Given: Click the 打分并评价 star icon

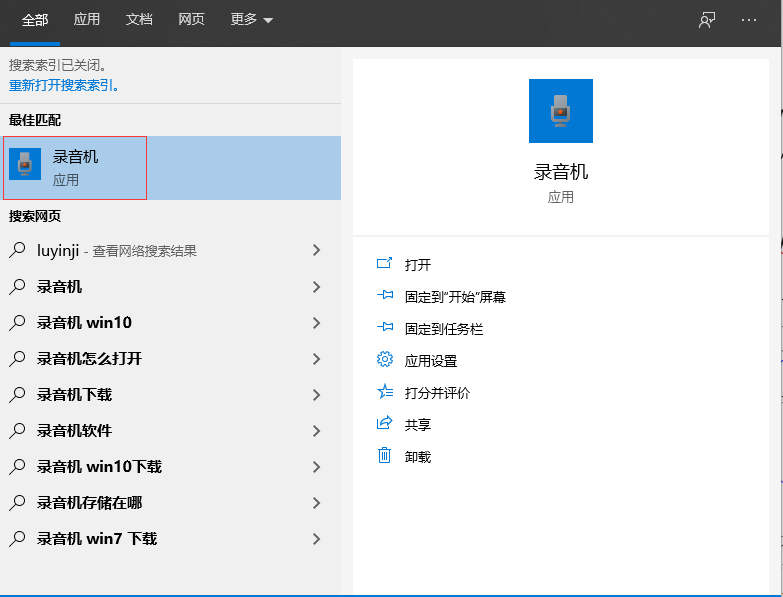Looking at the screenshot, I should [384, 392].
